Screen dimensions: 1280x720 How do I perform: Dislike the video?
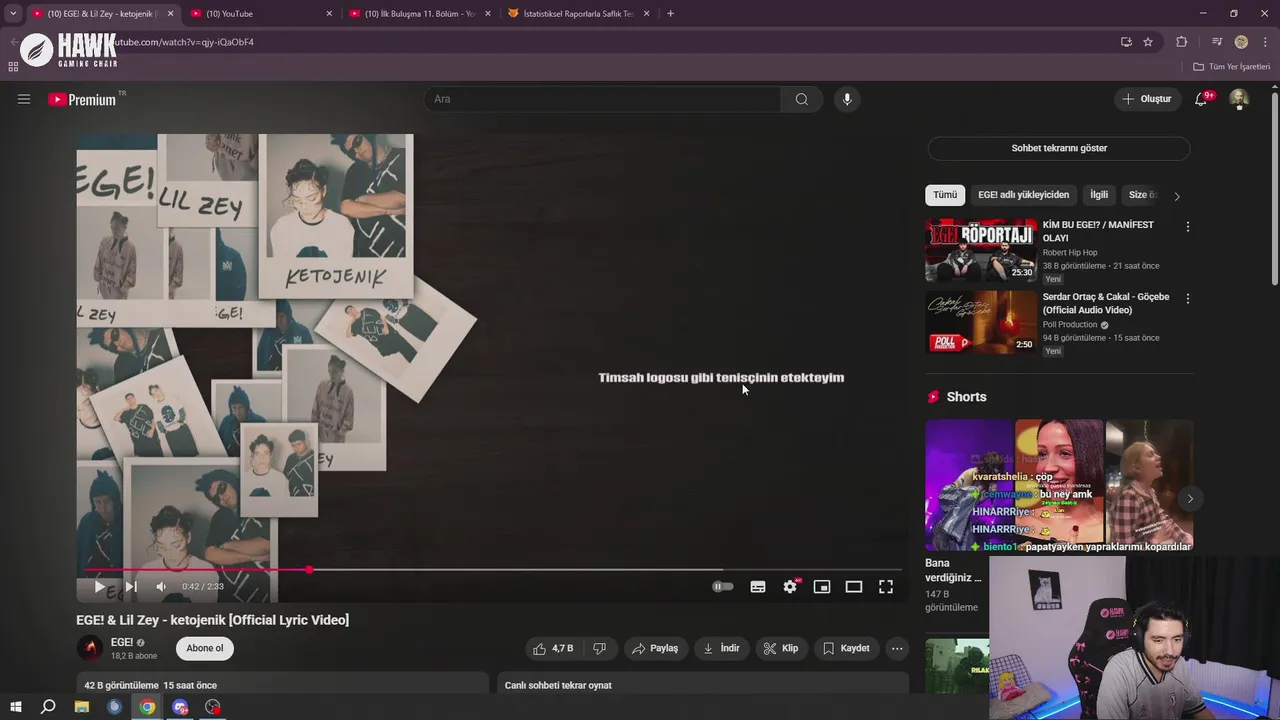tap(600, 648)
